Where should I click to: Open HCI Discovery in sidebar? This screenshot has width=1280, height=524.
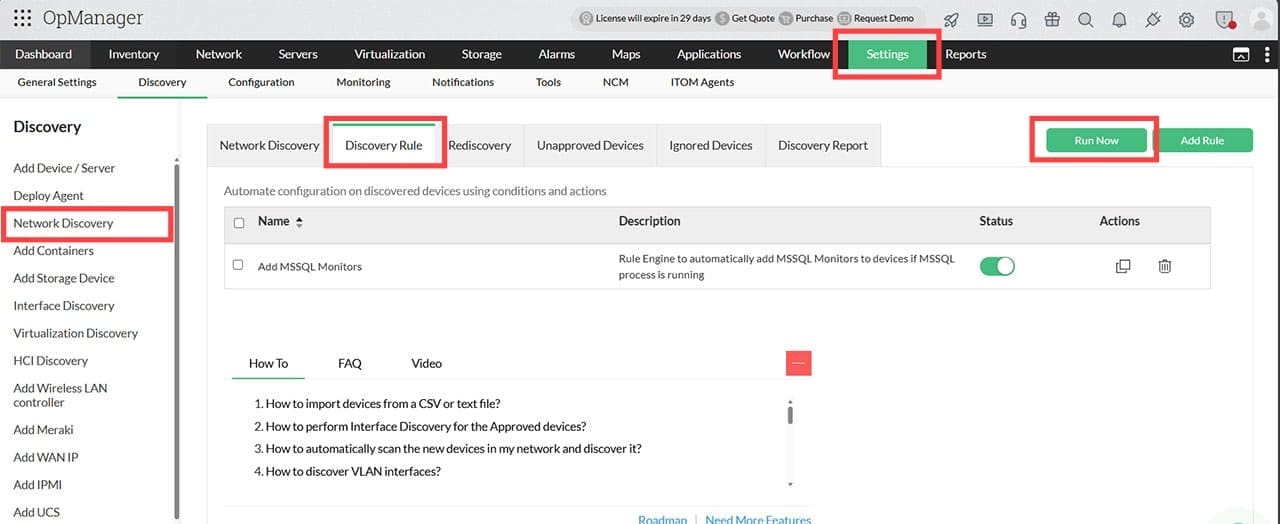(50, 361)
